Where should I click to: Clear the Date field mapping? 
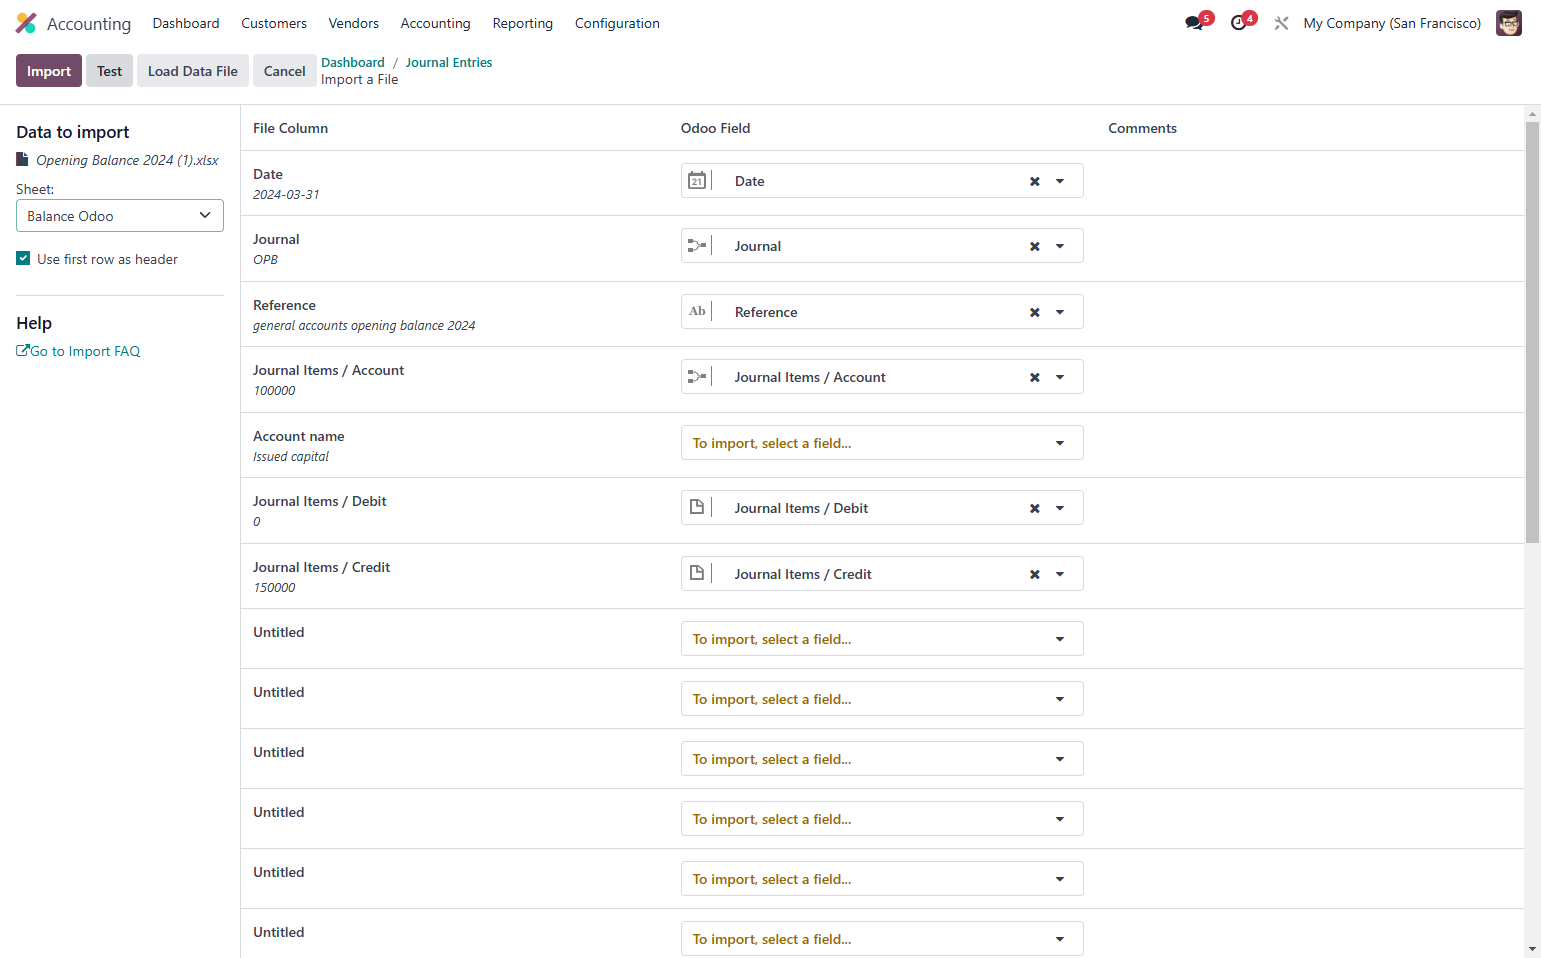tap(1035, 181)
